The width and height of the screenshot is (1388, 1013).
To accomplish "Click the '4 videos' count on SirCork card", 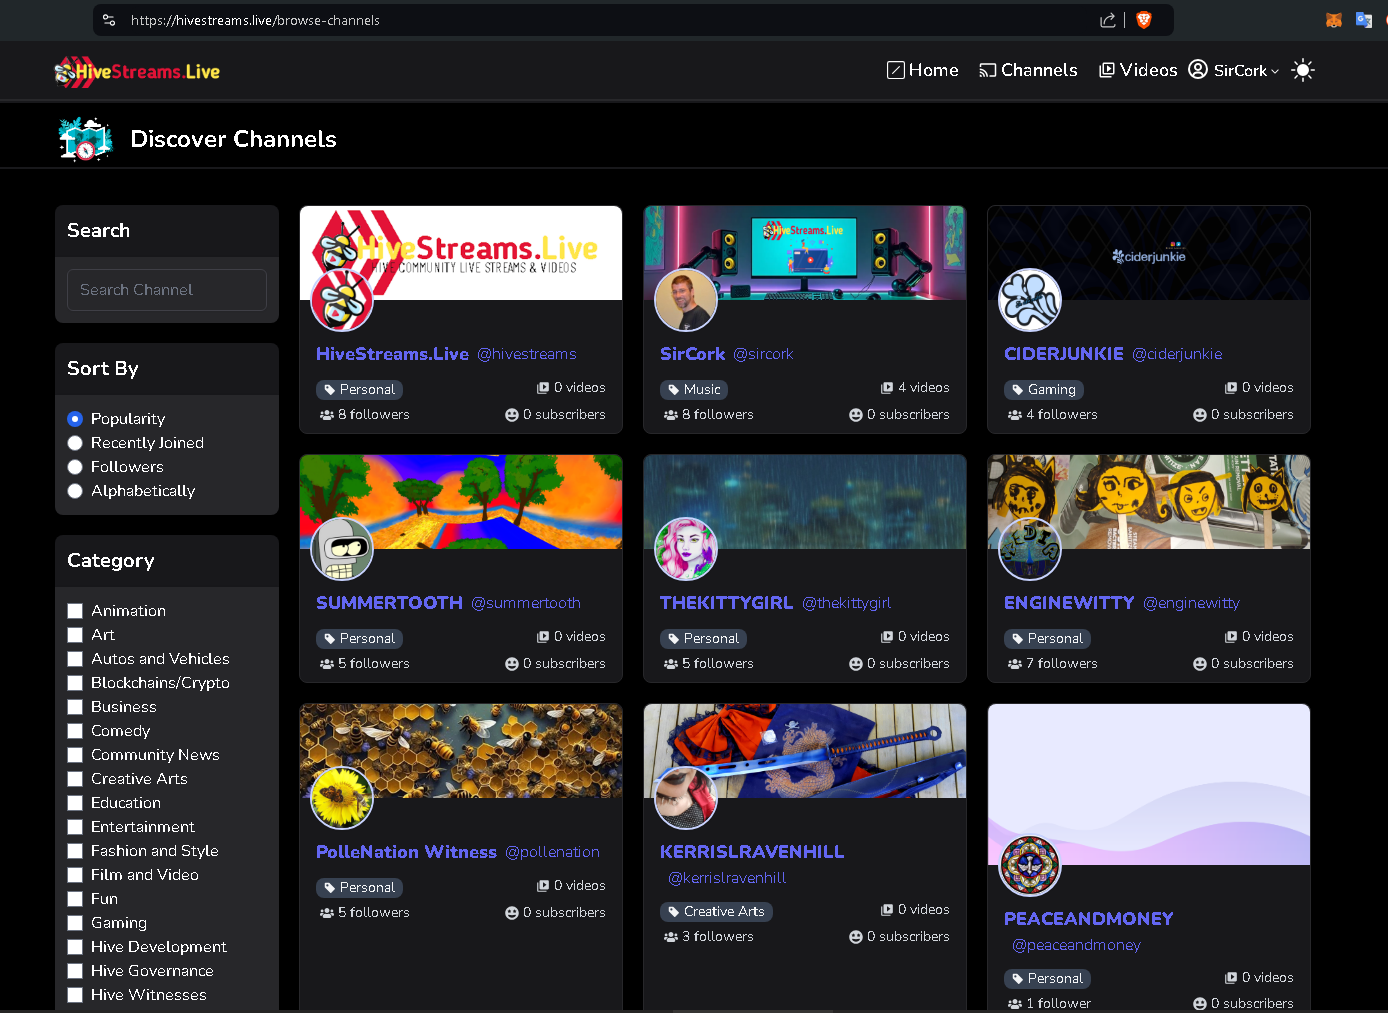I will pos(915,388).
